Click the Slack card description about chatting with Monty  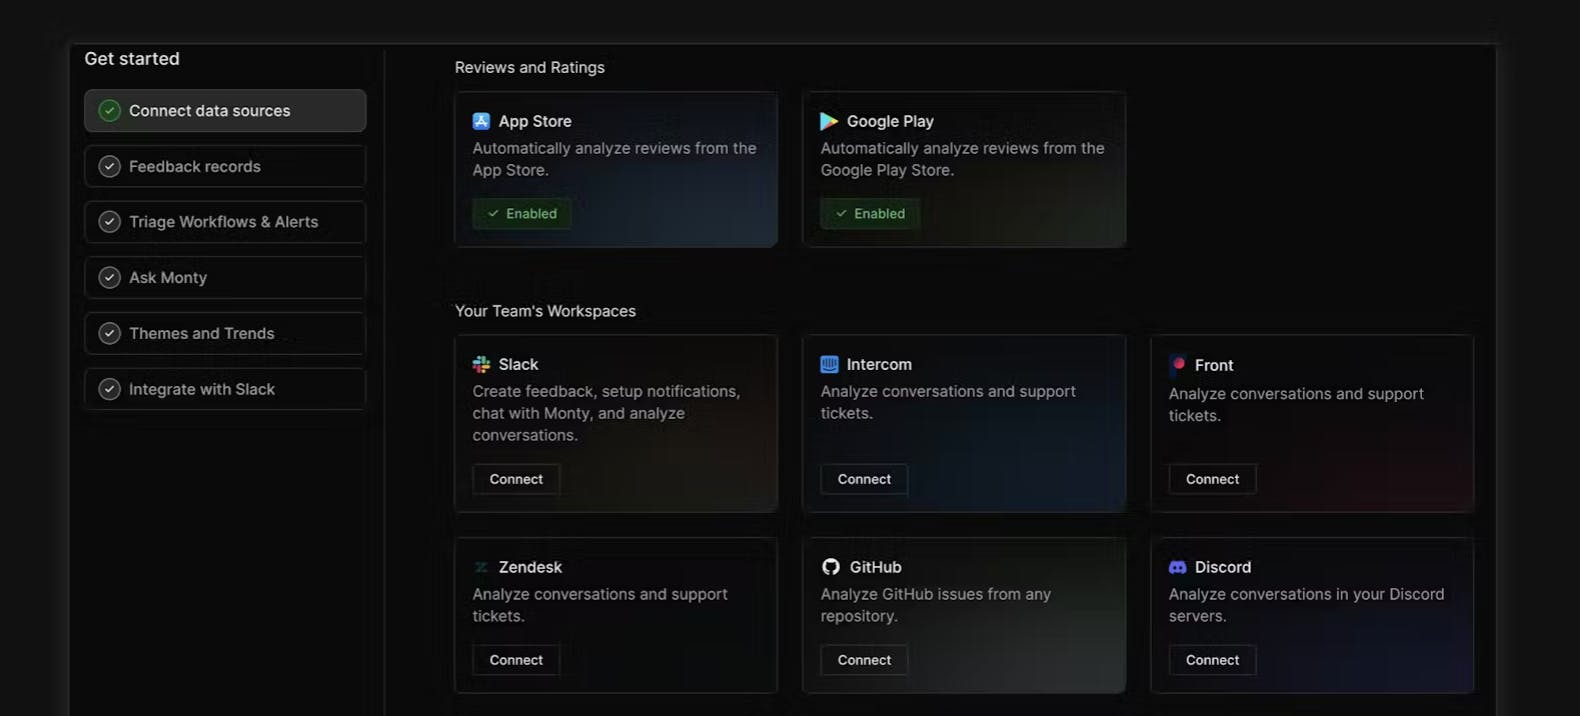point(606,413)
